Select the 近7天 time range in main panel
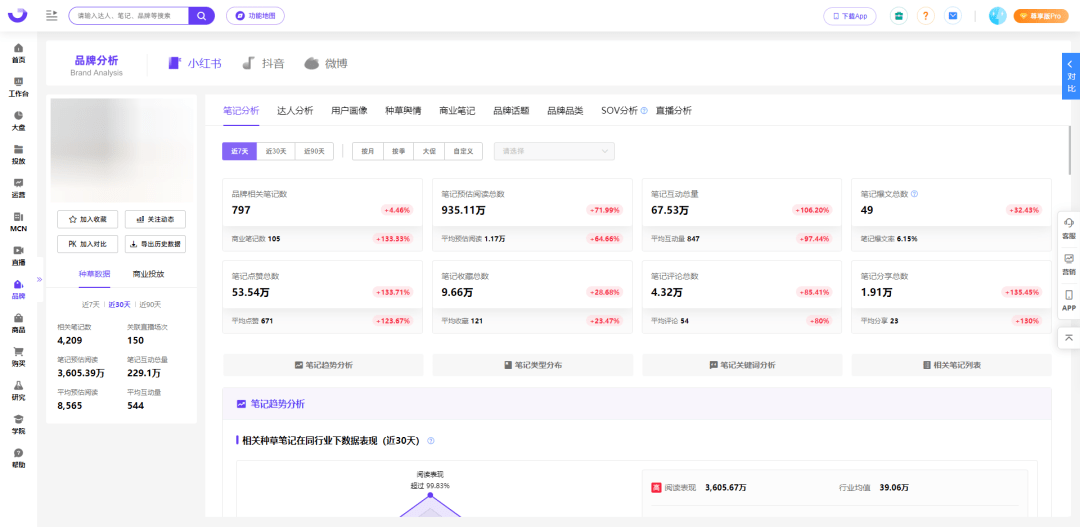 [x=239, y=151]
